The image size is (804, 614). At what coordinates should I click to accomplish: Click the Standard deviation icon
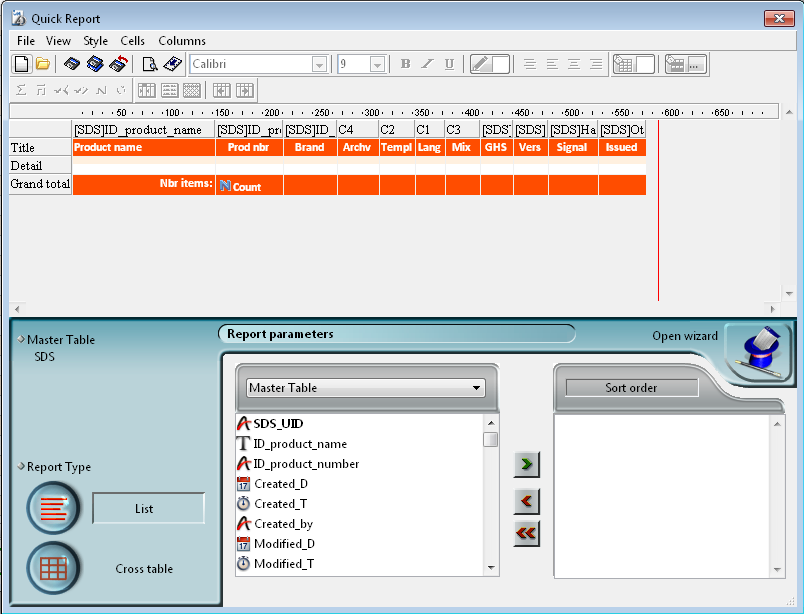click(x=121, y=90)
